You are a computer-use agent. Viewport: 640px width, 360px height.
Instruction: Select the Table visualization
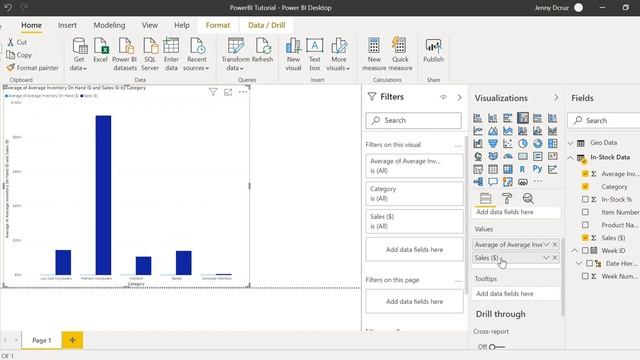coord(493,169)
